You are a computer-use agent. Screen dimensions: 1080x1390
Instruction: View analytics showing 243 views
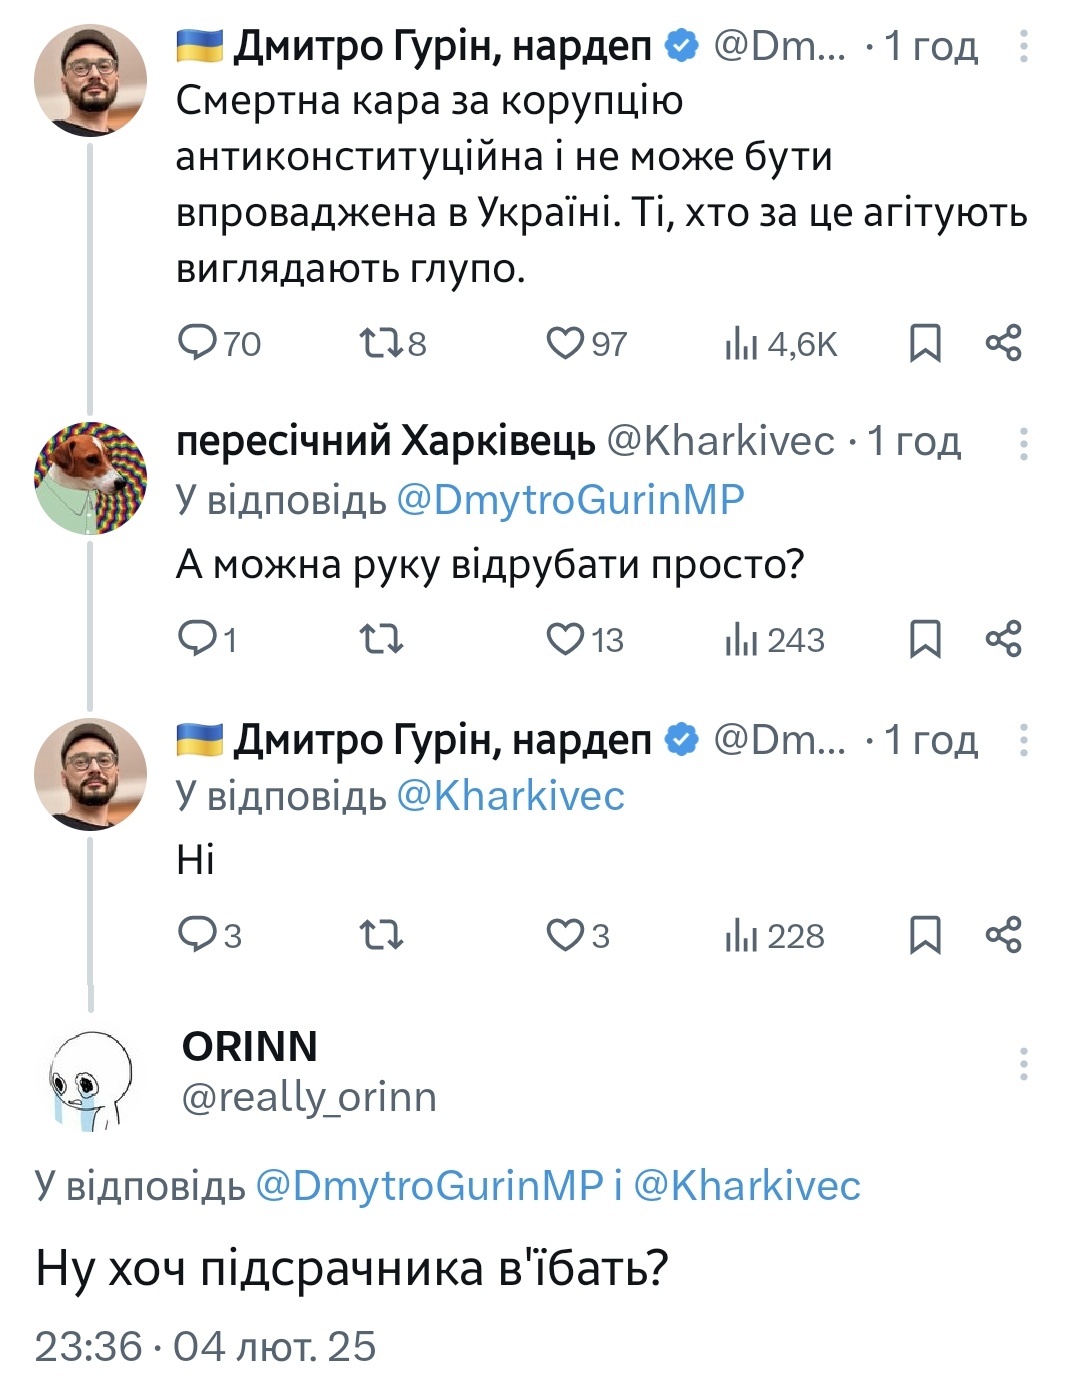click(x=775, y=639)
